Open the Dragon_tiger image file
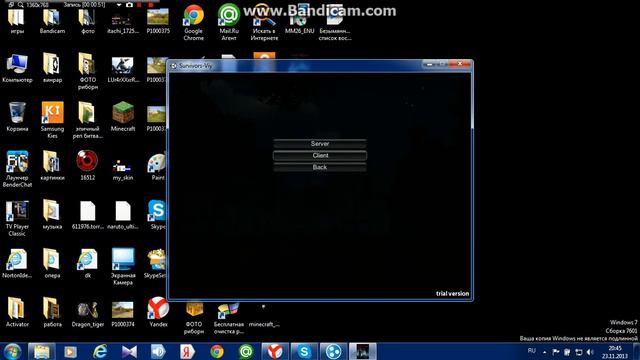640x360 pixels. [x=87, y=314]
